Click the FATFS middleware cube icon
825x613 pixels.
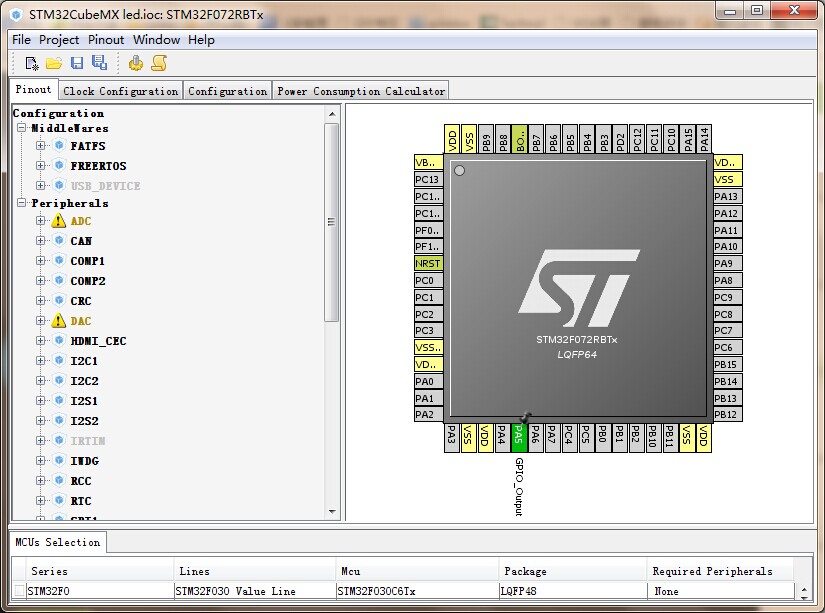click(x=59, y=145)
